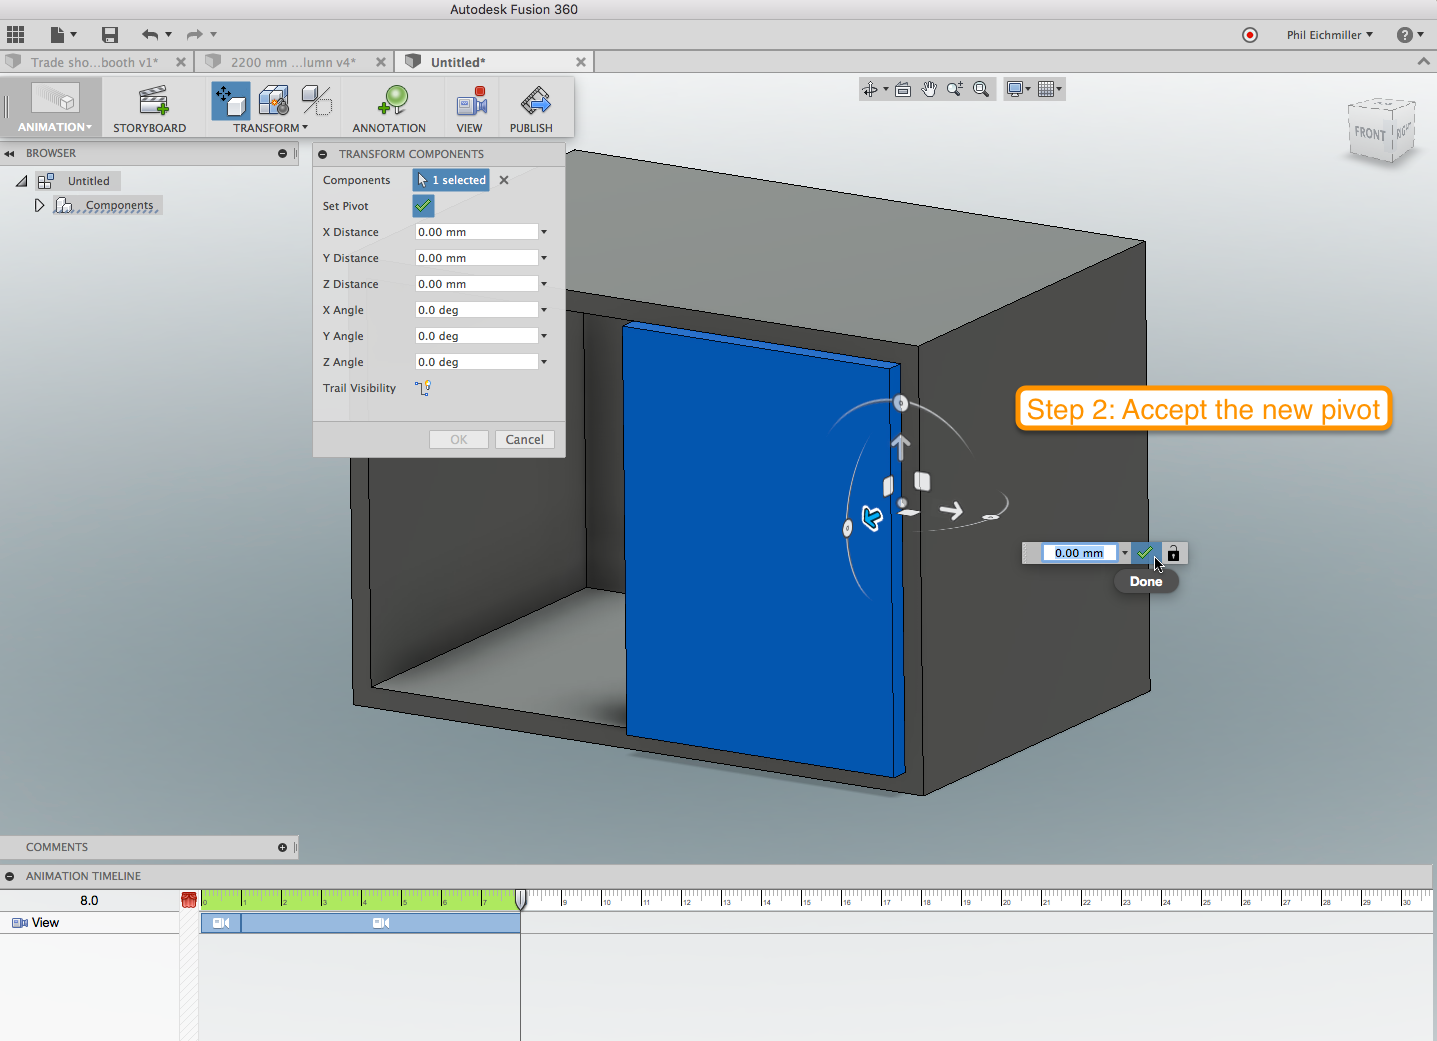This screenshot has width=1437, height=1041.
Task: Click the FRONT face of view cube
Action: tap(1370, 133)
